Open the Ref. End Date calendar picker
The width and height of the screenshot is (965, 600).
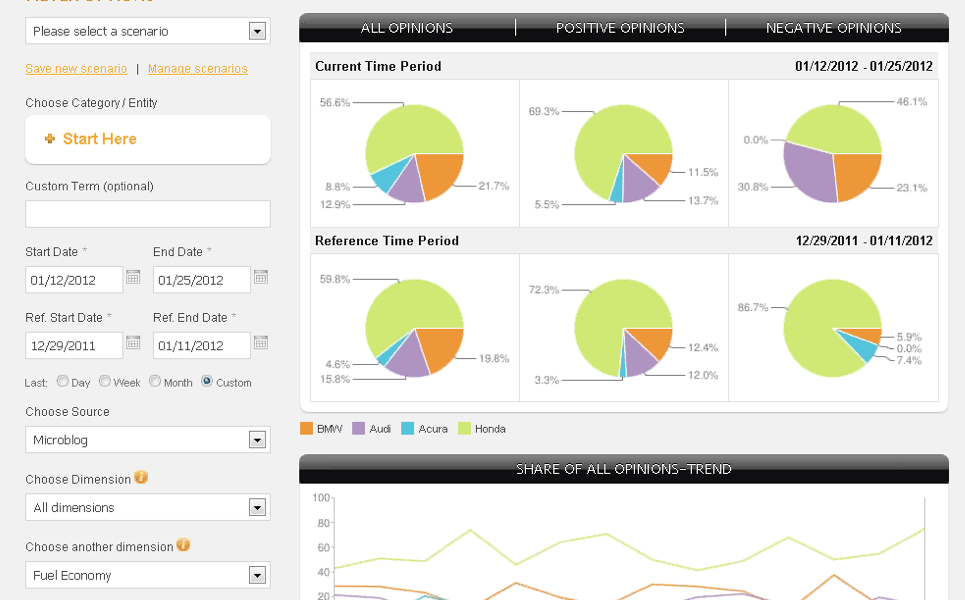261,344
